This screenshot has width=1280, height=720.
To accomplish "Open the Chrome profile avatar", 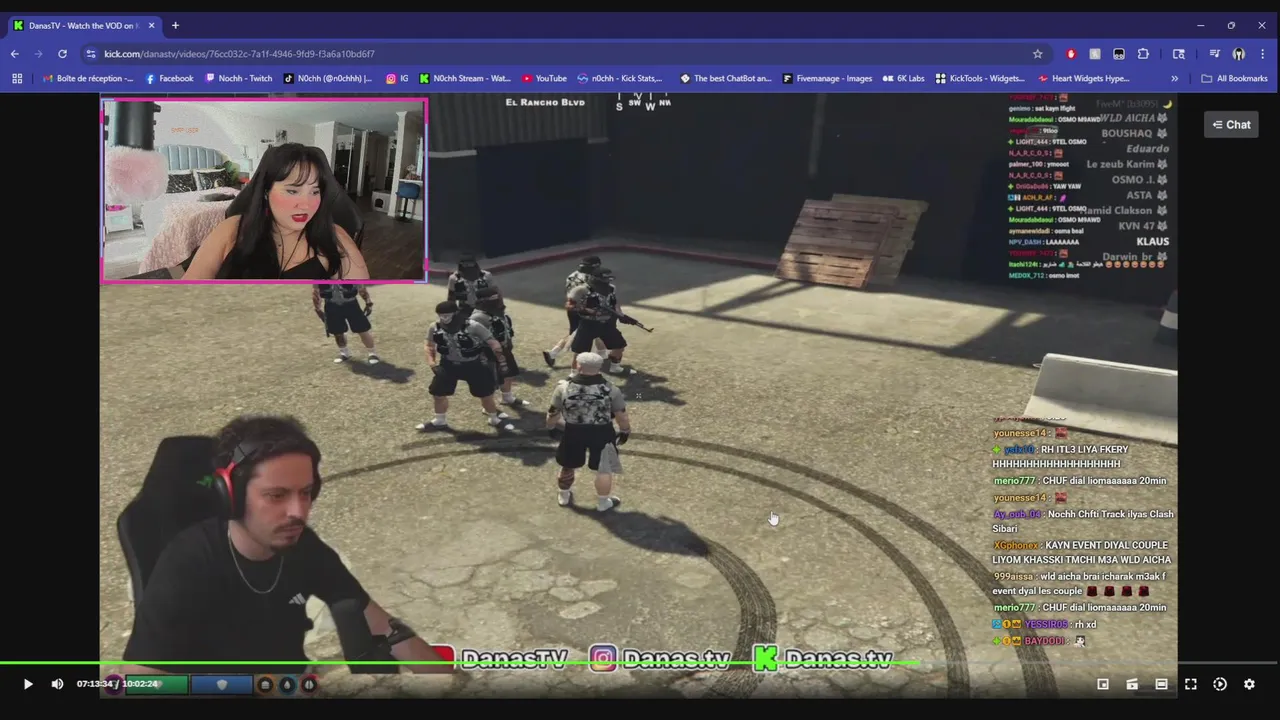I will tap(1239, 54).
